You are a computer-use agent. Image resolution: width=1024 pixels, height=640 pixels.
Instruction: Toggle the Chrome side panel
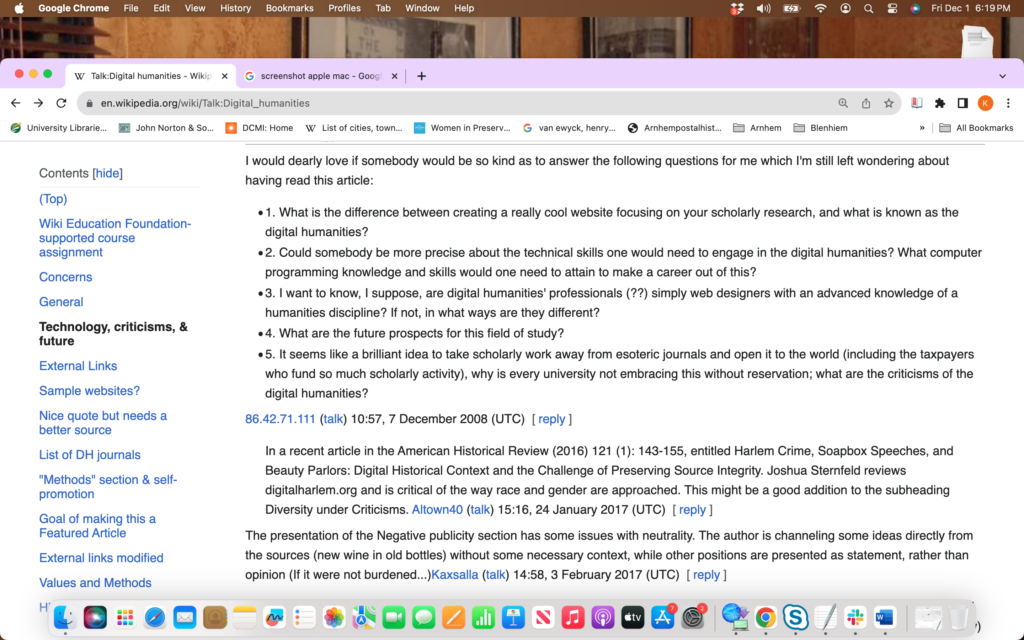click(x=963, y=103)
